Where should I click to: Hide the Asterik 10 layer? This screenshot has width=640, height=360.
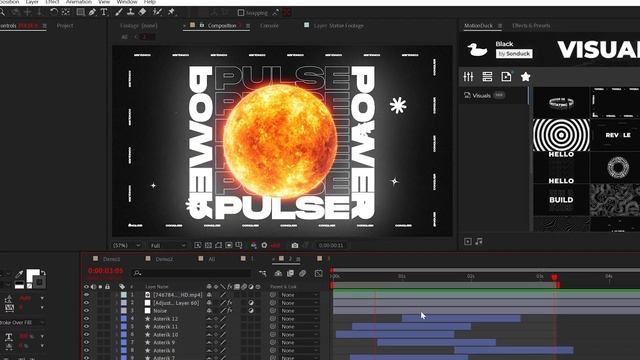pos(86,334)
